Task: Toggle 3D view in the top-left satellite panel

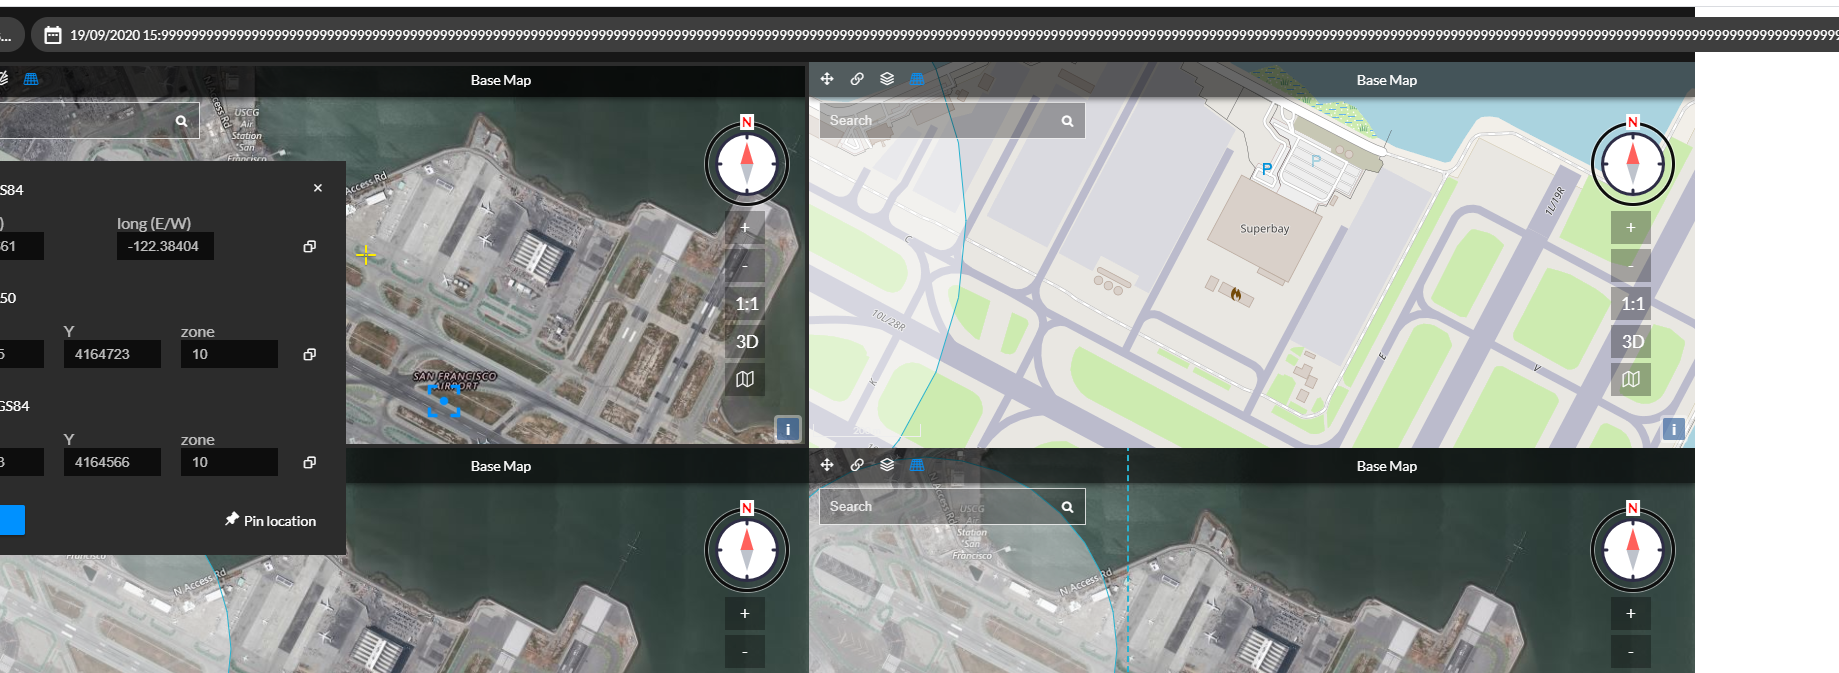Action: point(746,341)
